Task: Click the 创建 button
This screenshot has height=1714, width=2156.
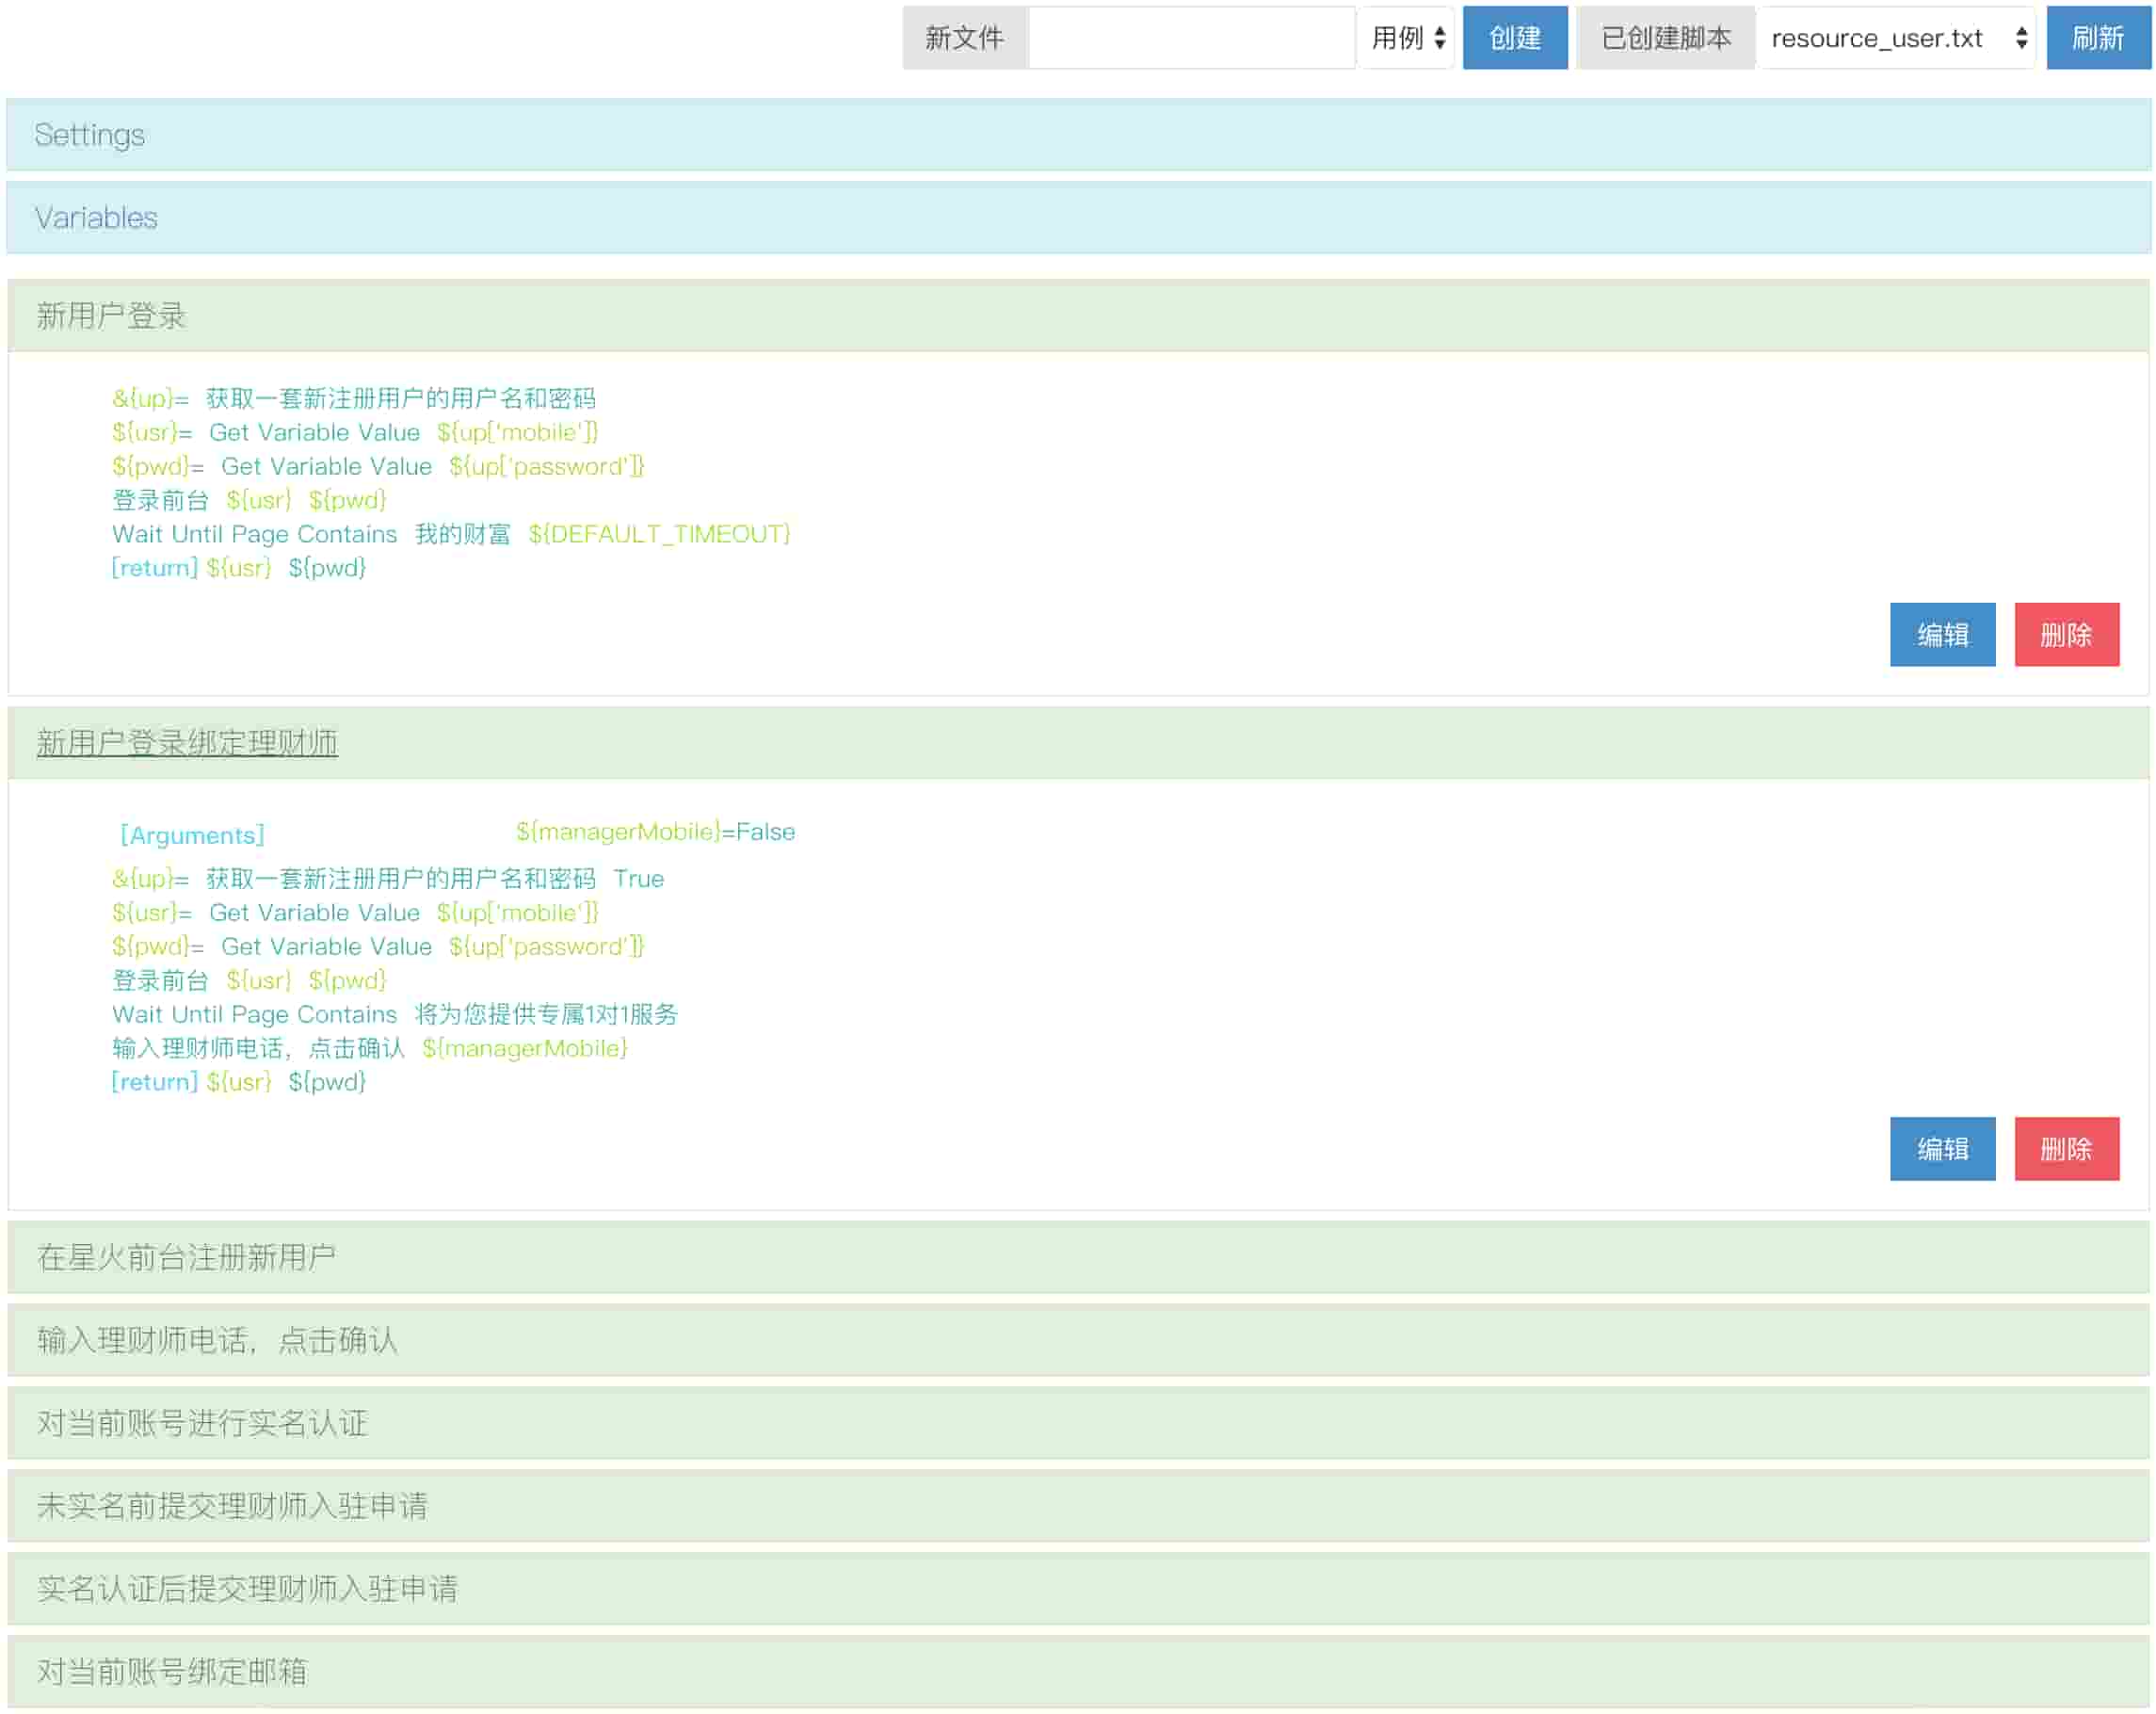Action: pyautogui.click(x=1514, y=38)
